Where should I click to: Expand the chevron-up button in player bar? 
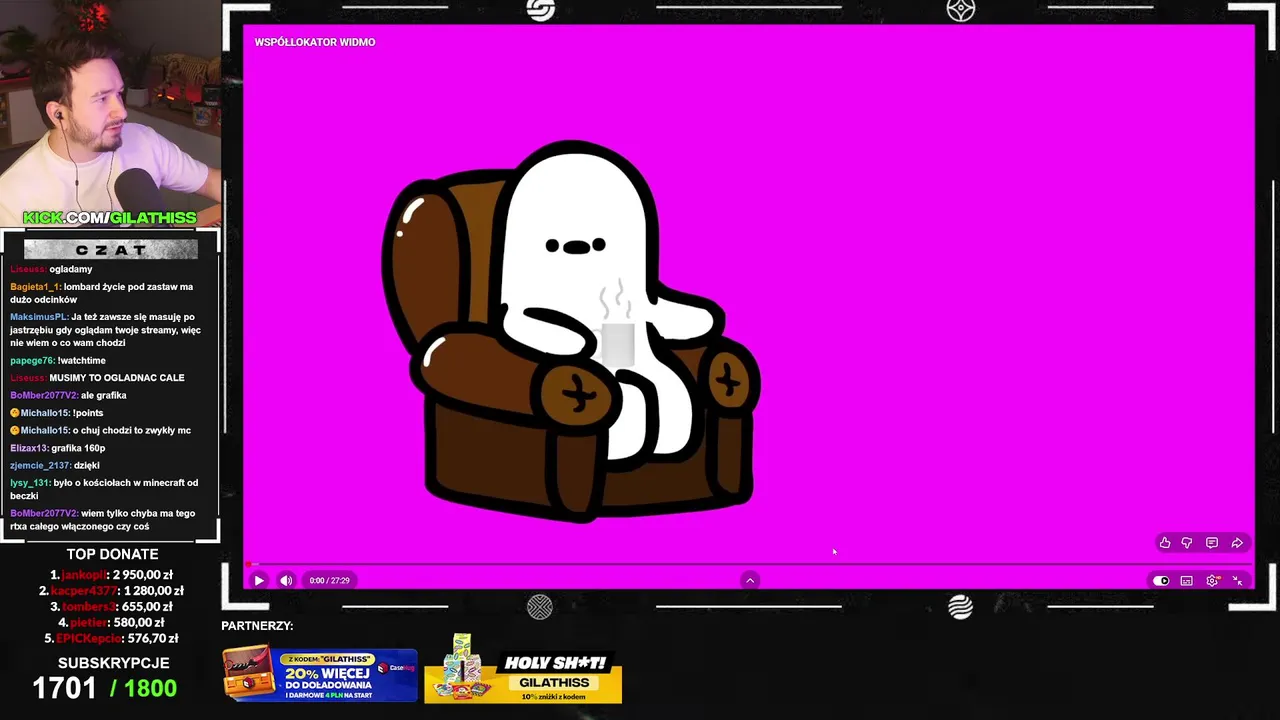click(x=750, y=580)
